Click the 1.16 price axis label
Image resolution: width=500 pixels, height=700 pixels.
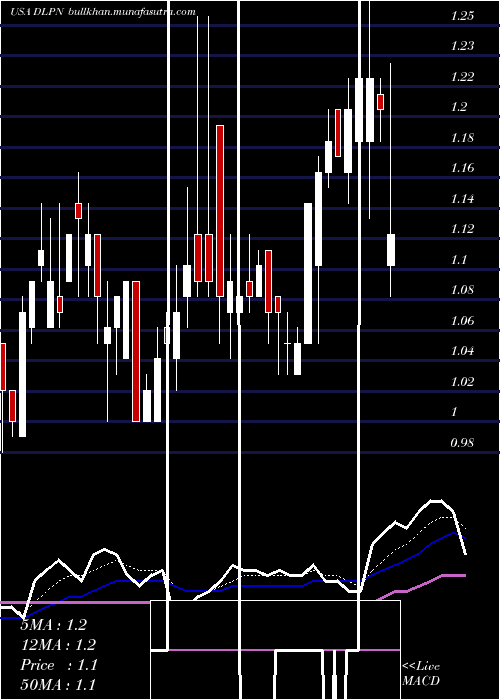462,168
